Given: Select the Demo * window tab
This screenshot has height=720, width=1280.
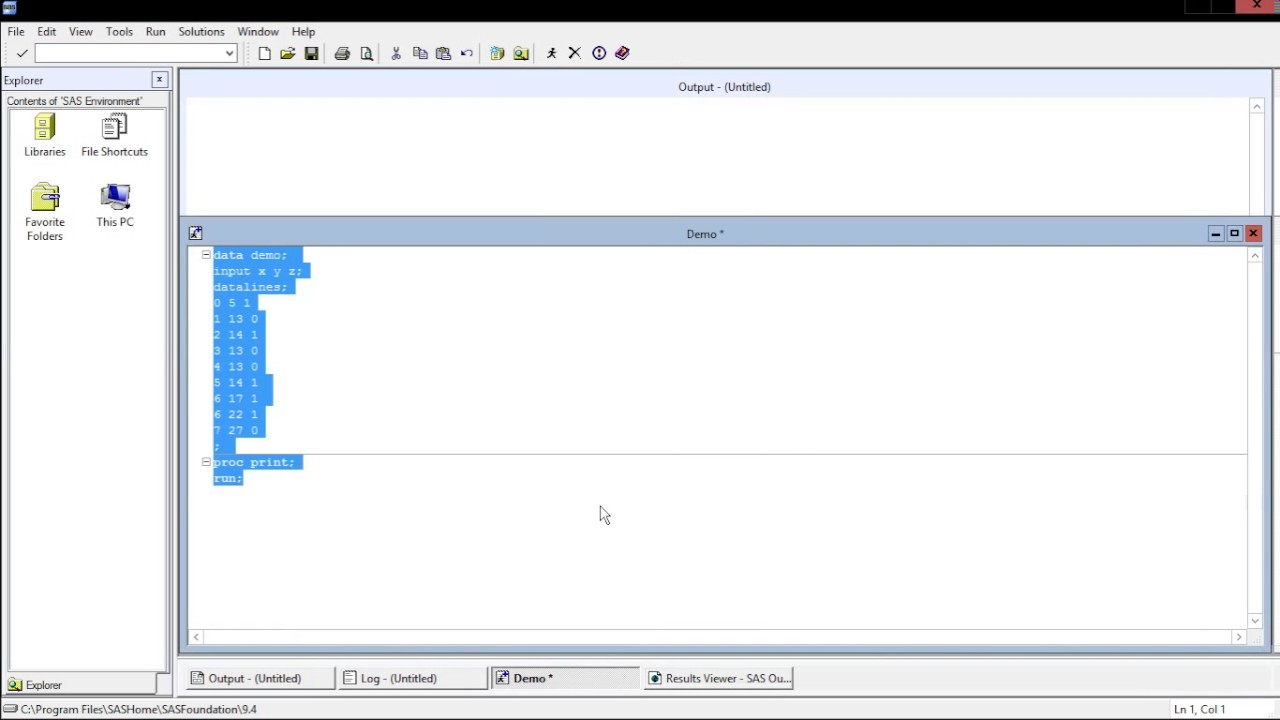Looking at the screenshot, I should [x=565, y=678].
